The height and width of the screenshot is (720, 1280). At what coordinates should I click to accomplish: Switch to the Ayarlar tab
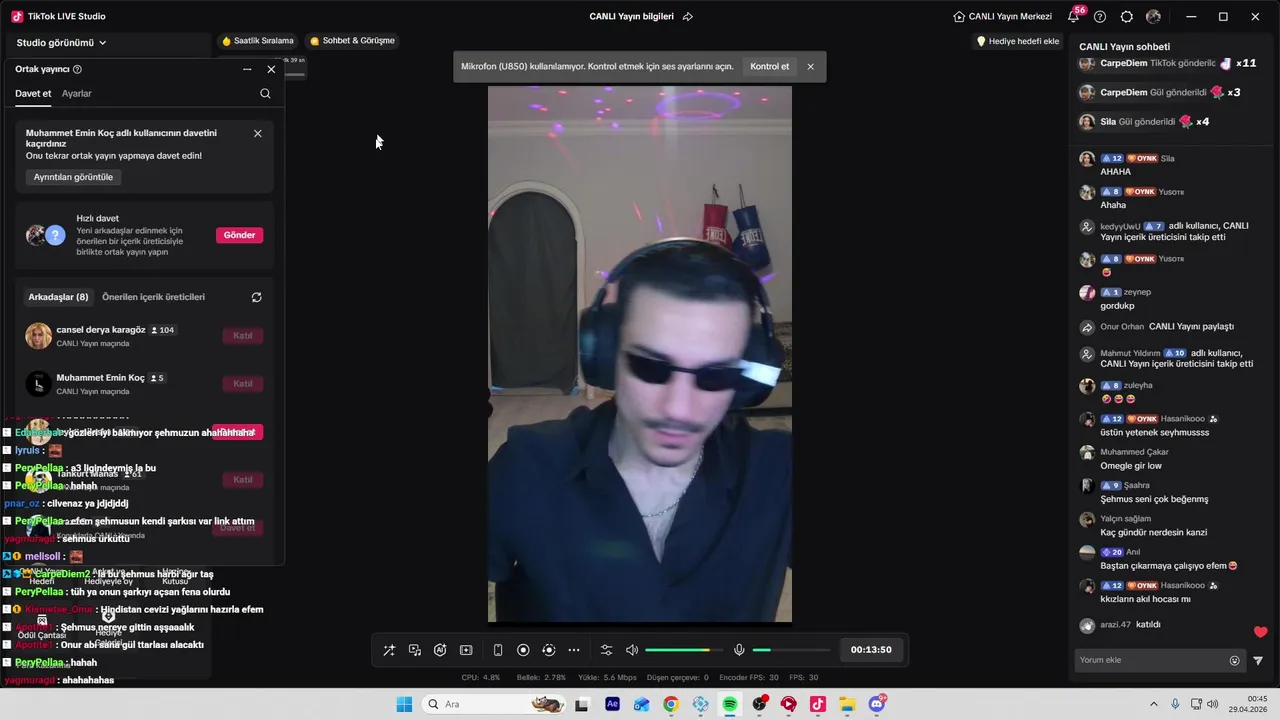(x=76, y=93)
